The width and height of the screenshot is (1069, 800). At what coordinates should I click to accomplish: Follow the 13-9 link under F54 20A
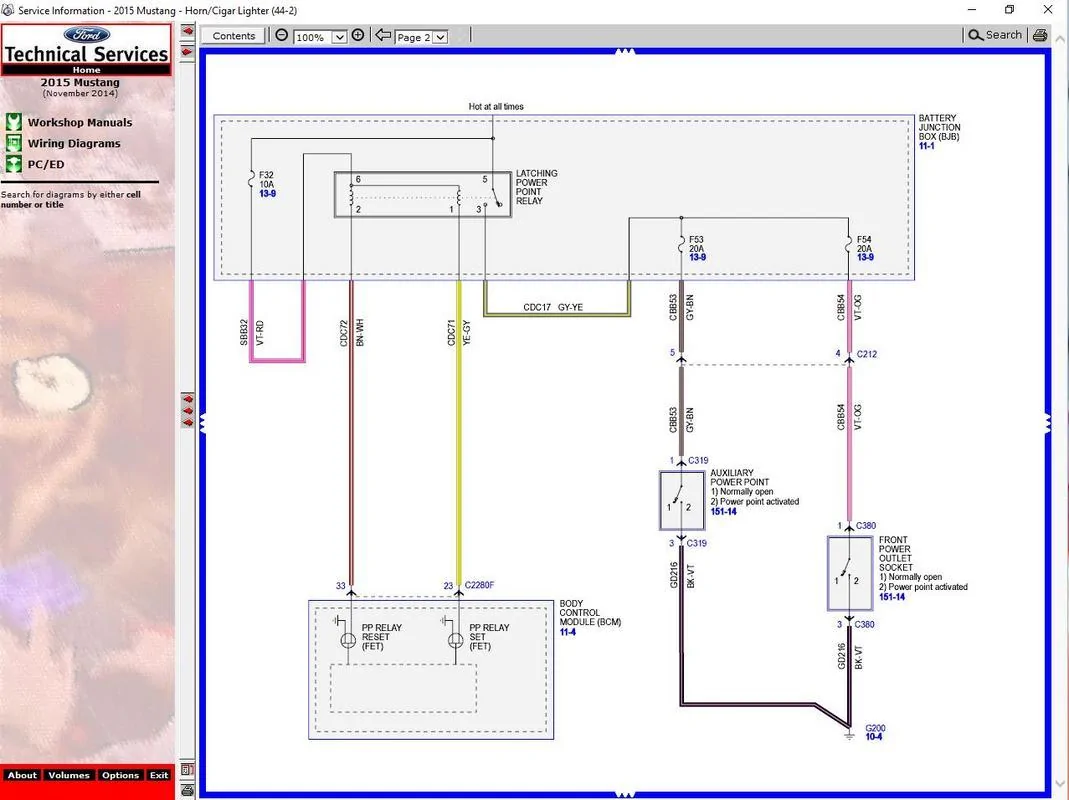click(865, 258)
